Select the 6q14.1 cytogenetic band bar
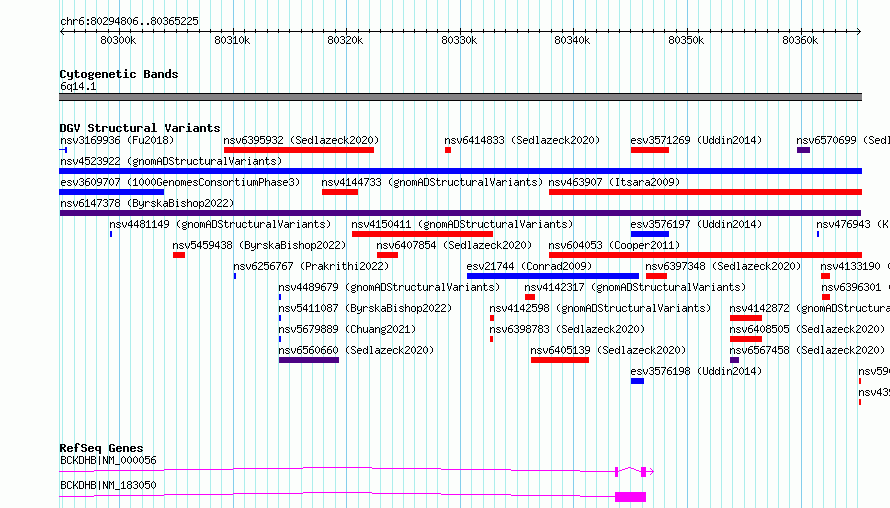This screenshot has height=508, width=890. pyautogui.click(x=460, y=97)
